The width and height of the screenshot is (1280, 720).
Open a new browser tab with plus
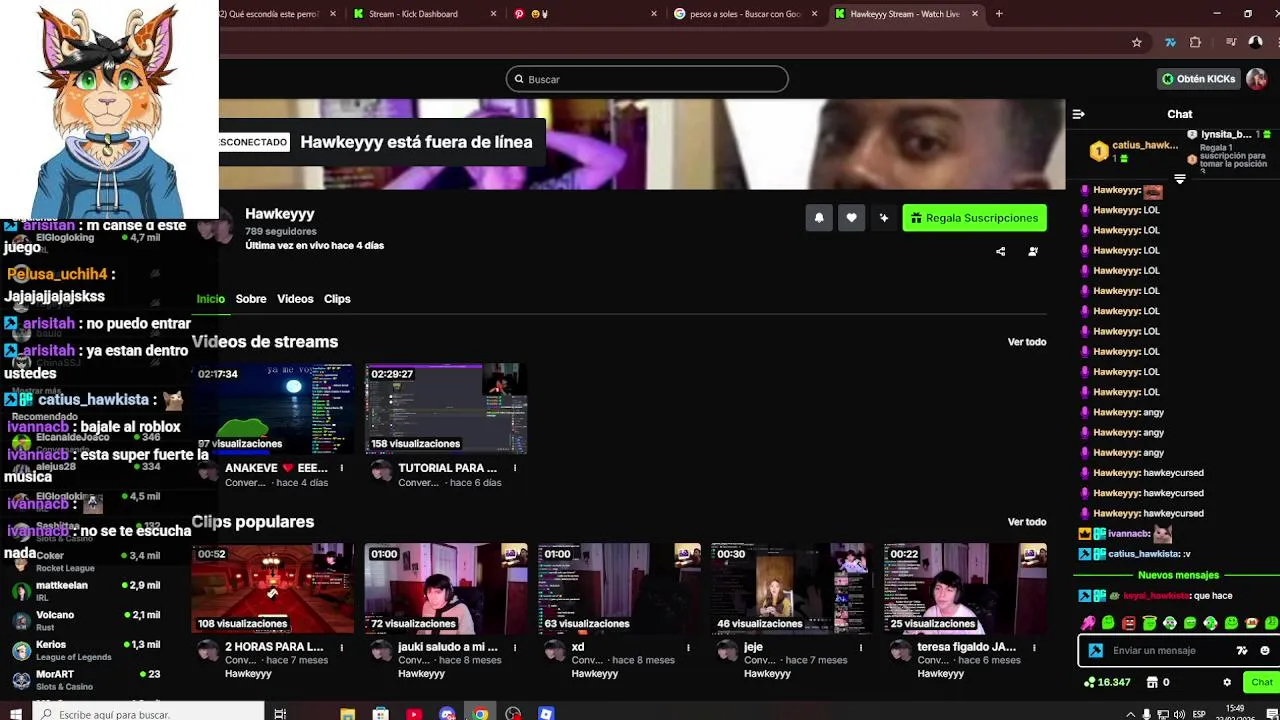999,14
